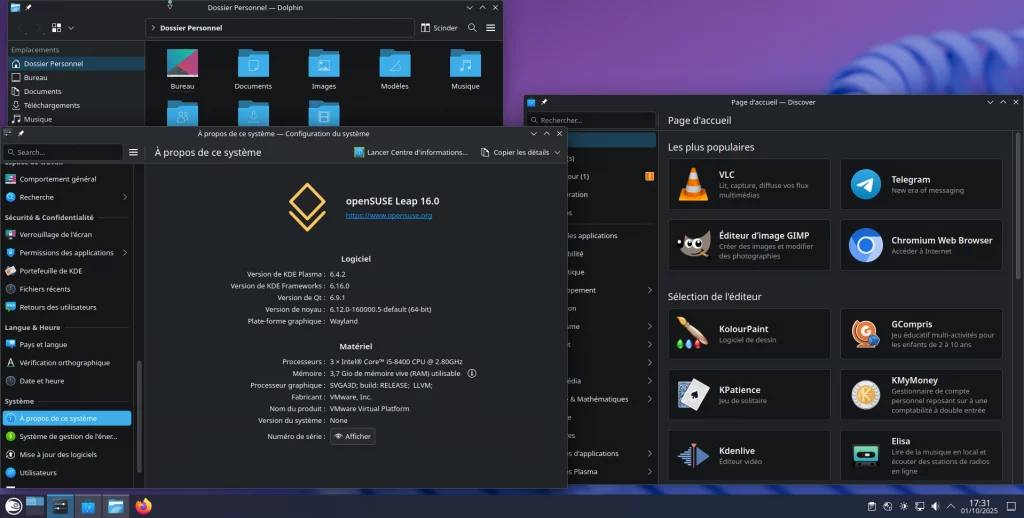This screenshot has width=1024, height=518.
Task: Open the Images folder in Dolphin
Action: click(x=323, y=67)
